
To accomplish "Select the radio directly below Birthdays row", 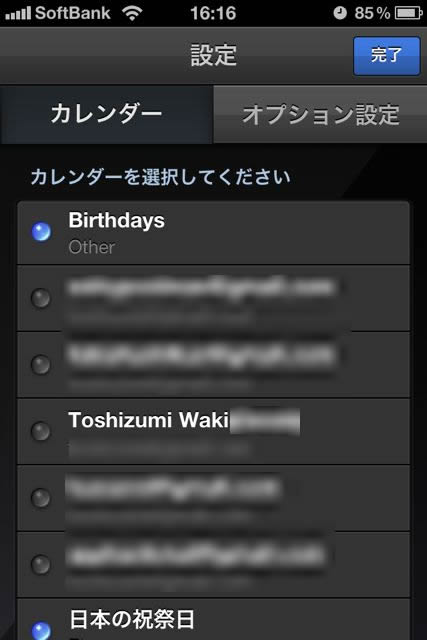I will (41, 298).
